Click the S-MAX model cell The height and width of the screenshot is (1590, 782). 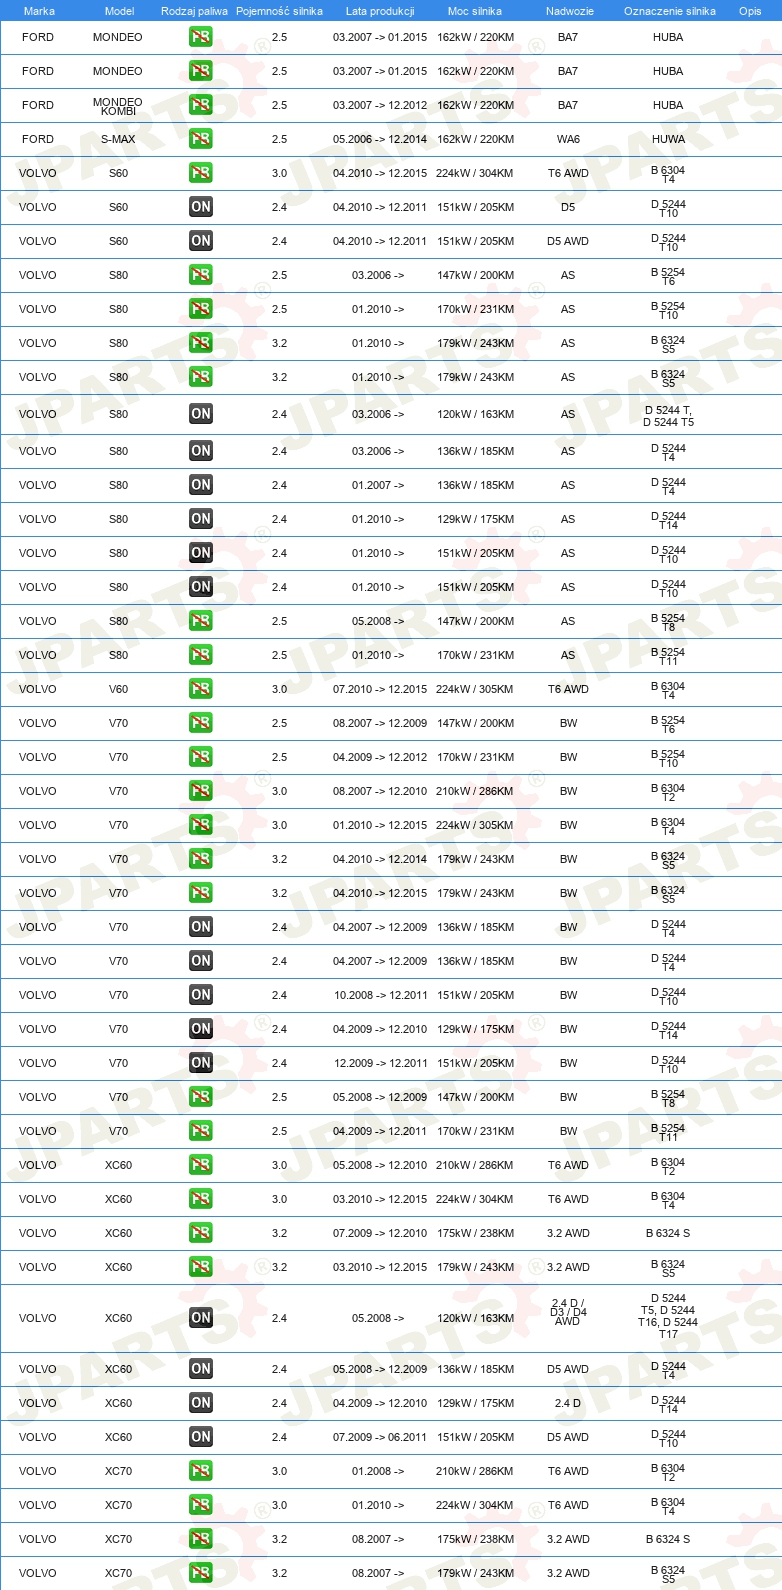(x=118, y=139)
